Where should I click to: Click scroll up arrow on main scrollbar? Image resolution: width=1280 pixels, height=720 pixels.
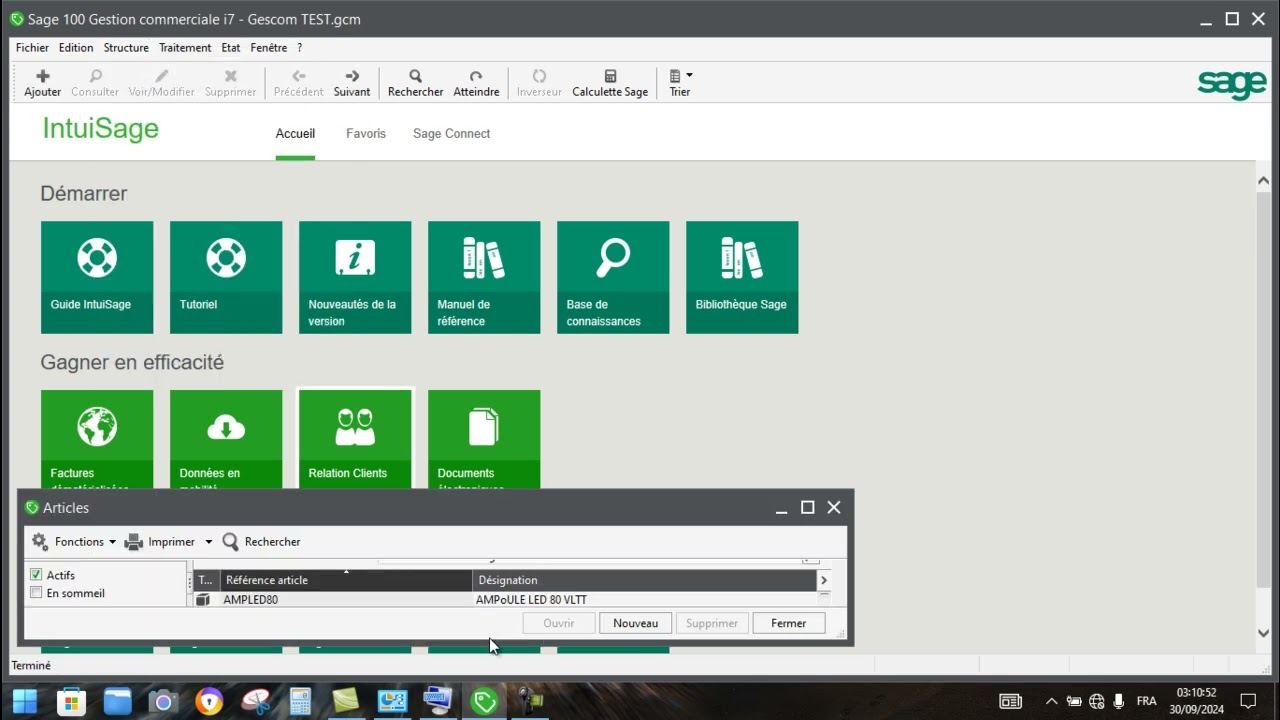[1263, 180]
